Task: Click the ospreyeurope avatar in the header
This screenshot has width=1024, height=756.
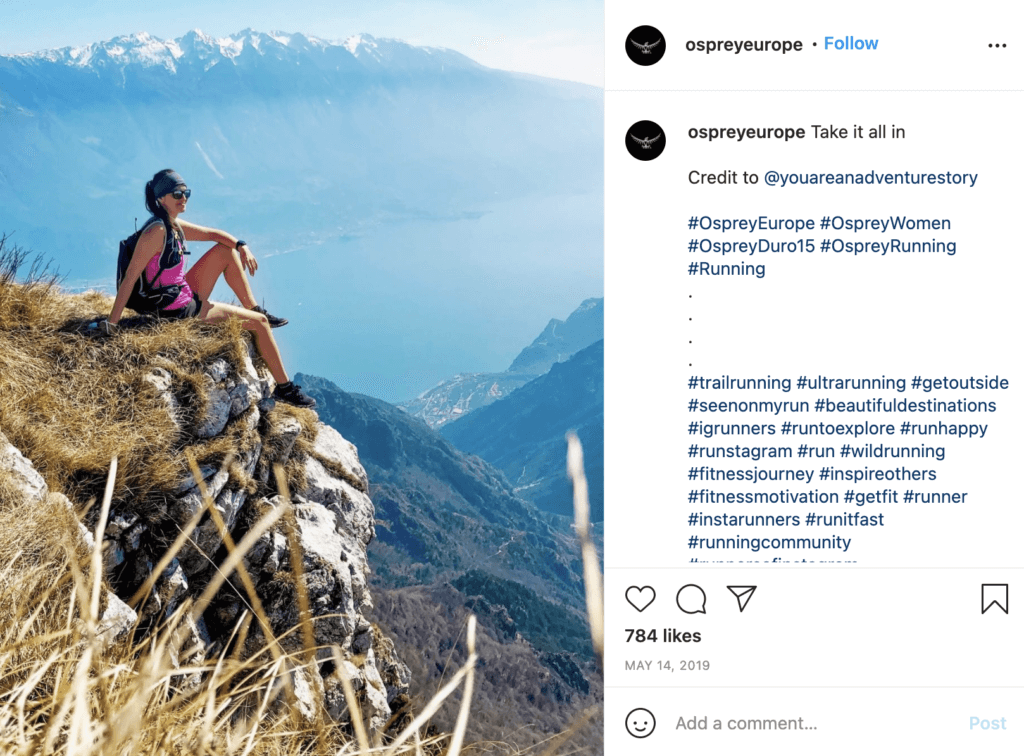Action: point(646,45)
